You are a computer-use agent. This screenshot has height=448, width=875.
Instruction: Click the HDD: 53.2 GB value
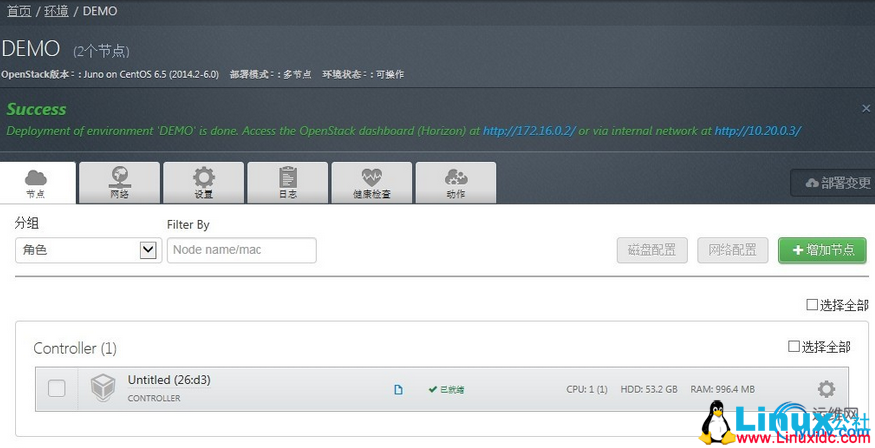pos(649,389)
